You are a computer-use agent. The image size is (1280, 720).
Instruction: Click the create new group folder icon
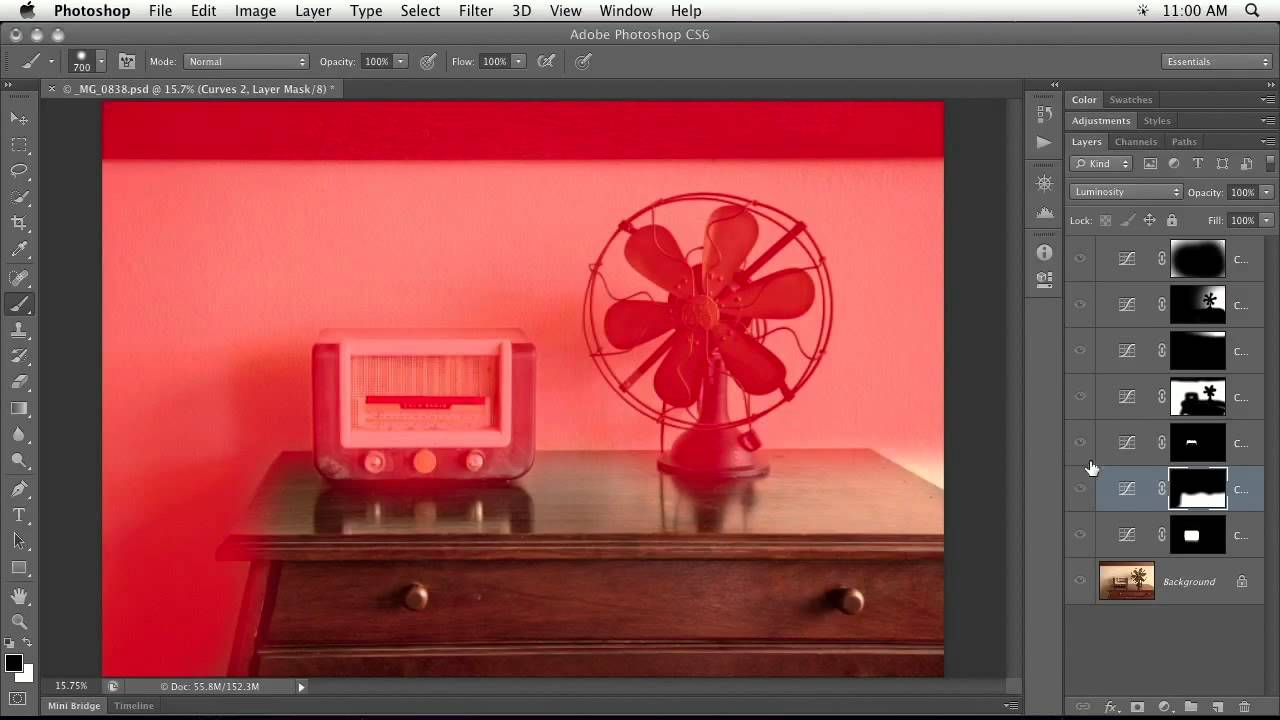pos(1191,707)
